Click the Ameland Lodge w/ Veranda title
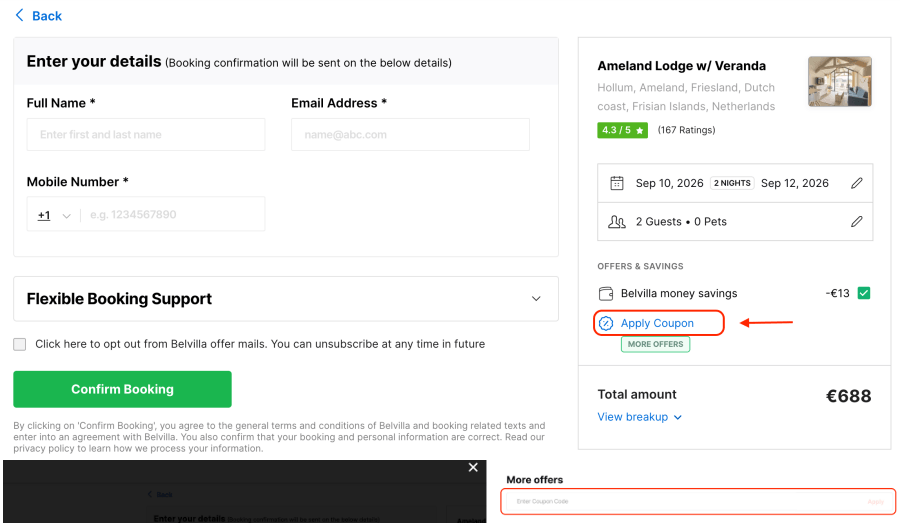 pos(681,66)
